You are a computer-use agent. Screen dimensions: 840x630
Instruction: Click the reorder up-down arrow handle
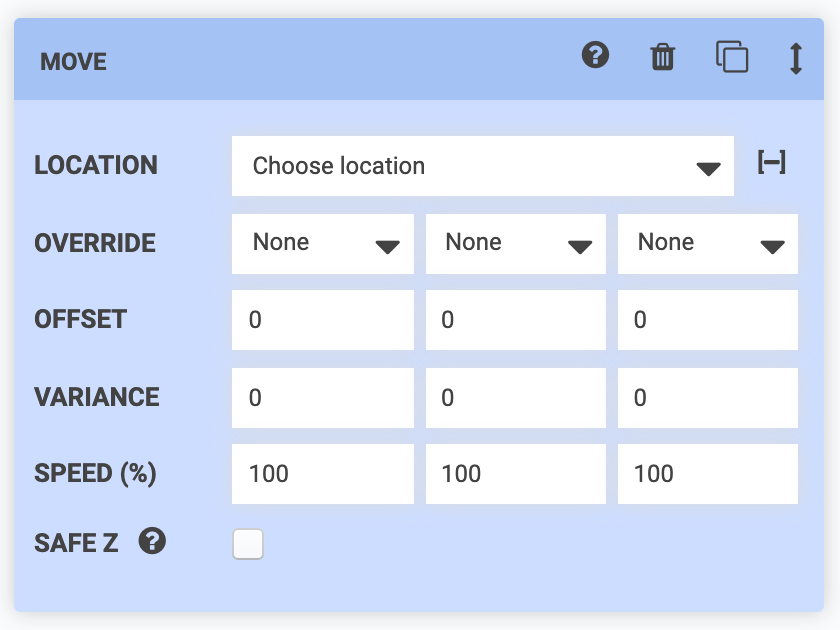[796, 58]
